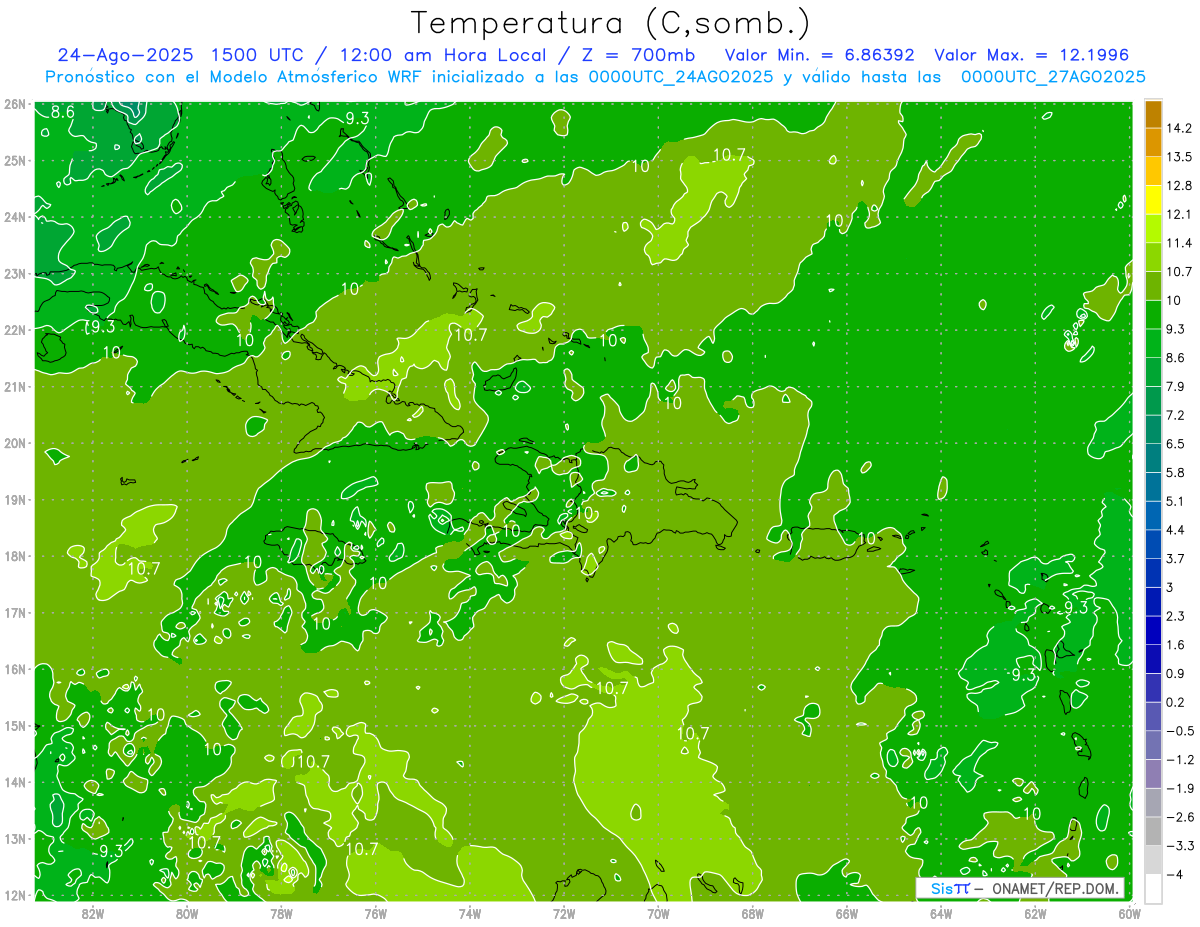Pick the white swatch below -4

[1153, 888]
